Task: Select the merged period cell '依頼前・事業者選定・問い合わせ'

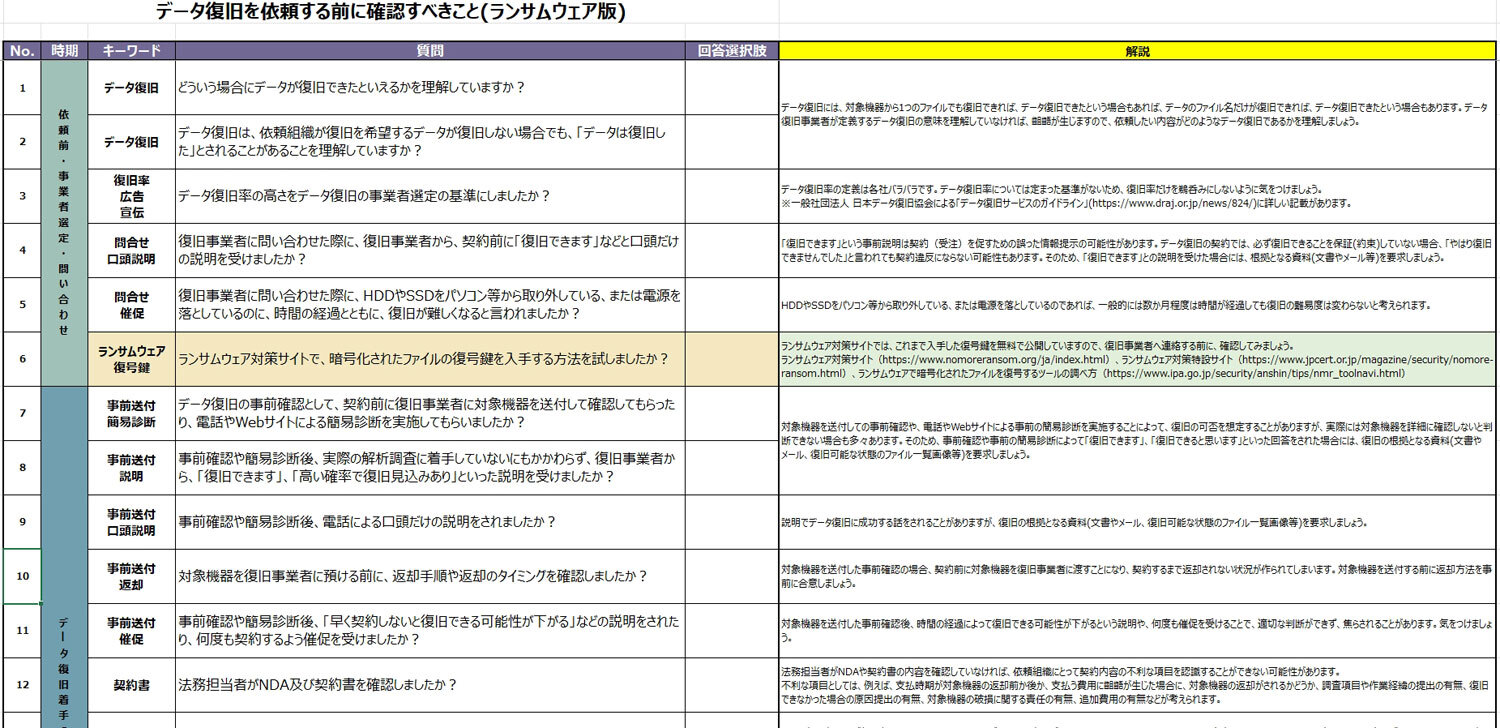Action: 65,223
